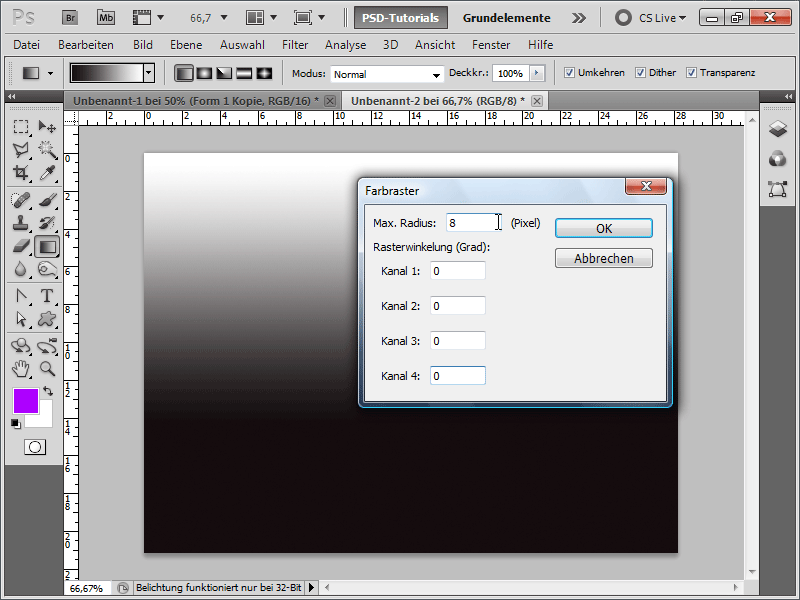Select the Magic Wand tool
The height and width of the screenshot is (600, 800).
click(47, 149)
